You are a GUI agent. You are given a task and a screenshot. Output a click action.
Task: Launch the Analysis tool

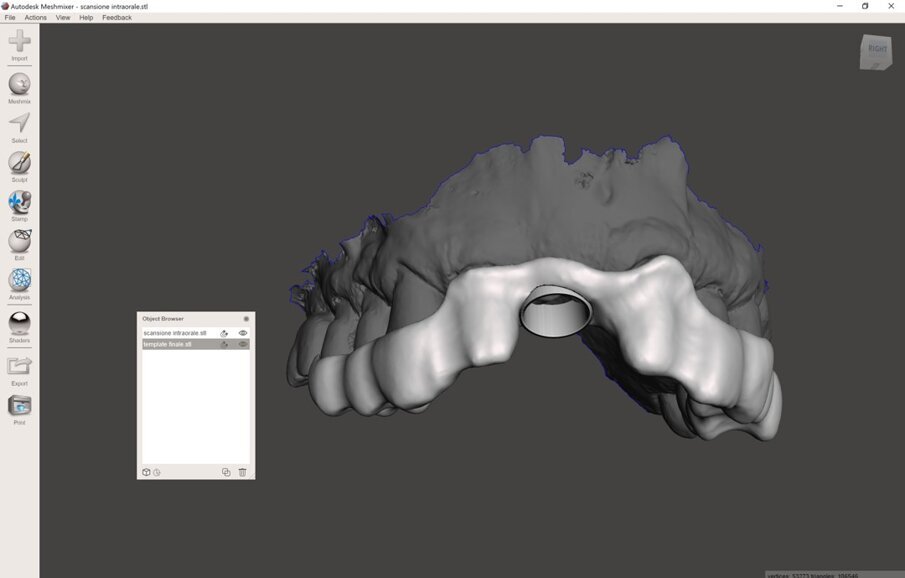click(x=19, y=281)
